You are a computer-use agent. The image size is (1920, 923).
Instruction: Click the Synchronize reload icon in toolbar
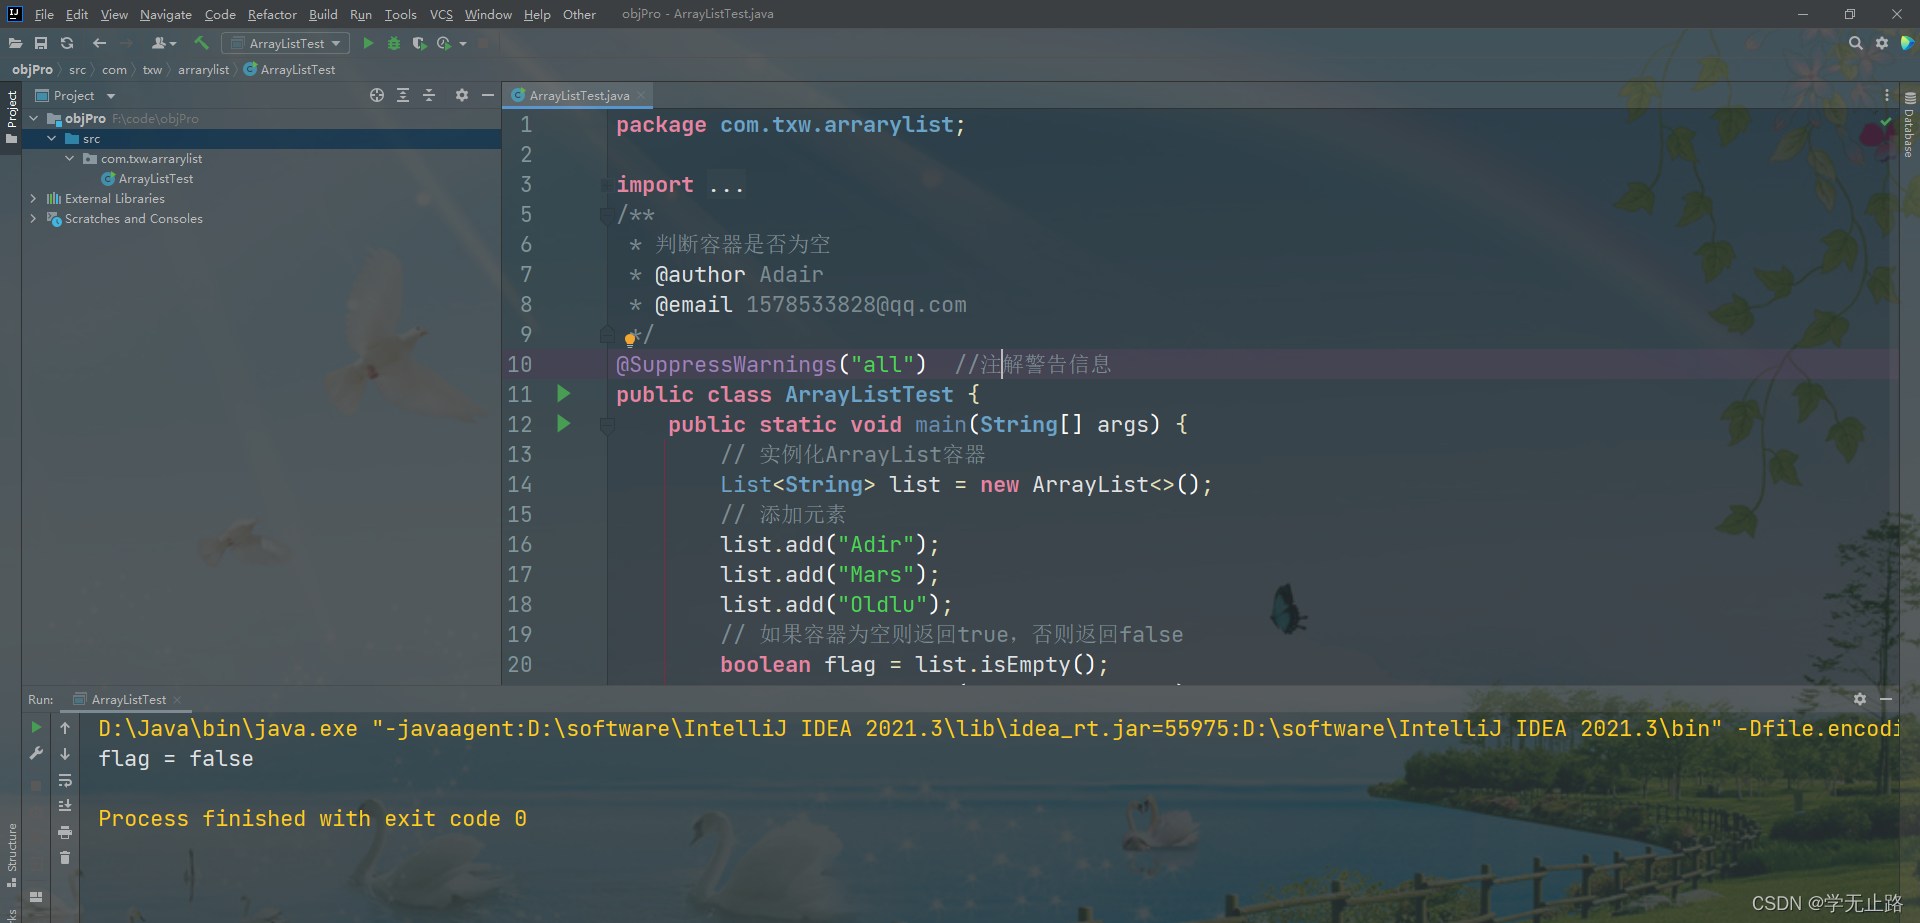[67, 43]
